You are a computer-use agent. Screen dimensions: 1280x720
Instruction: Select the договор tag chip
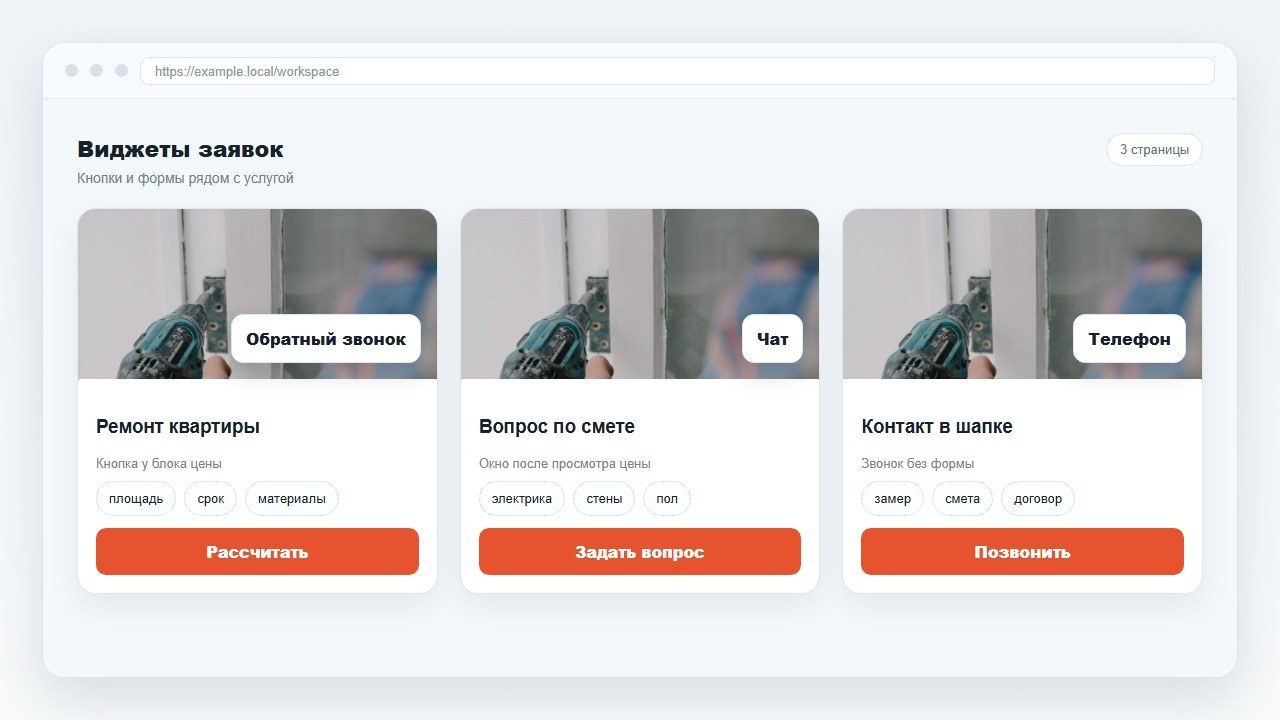click(1038, 498)
